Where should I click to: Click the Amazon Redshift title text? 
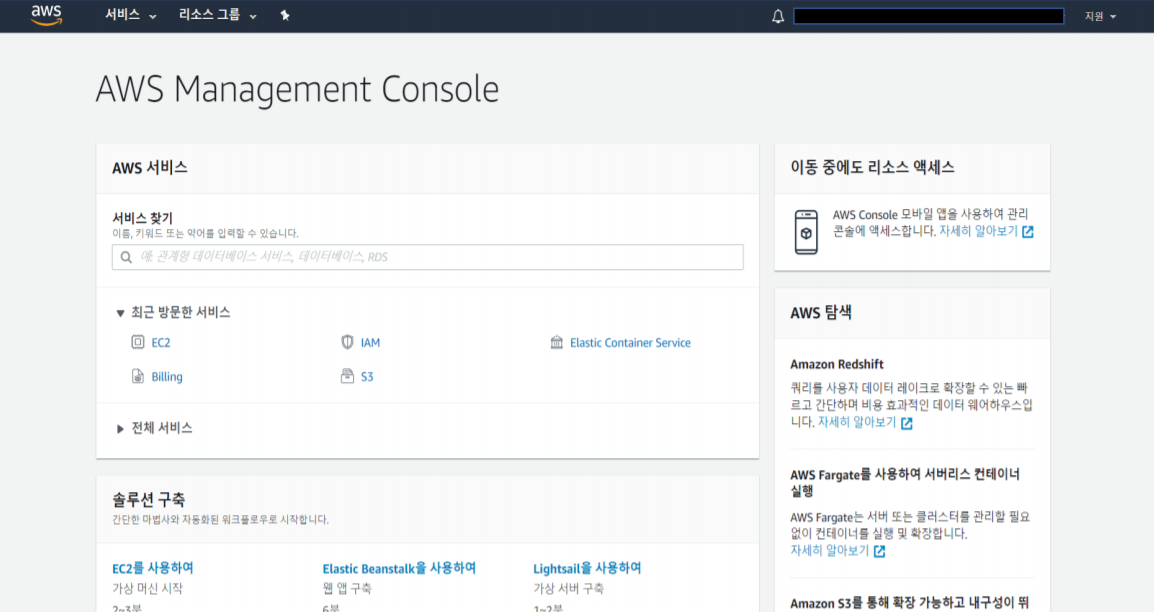837,364
